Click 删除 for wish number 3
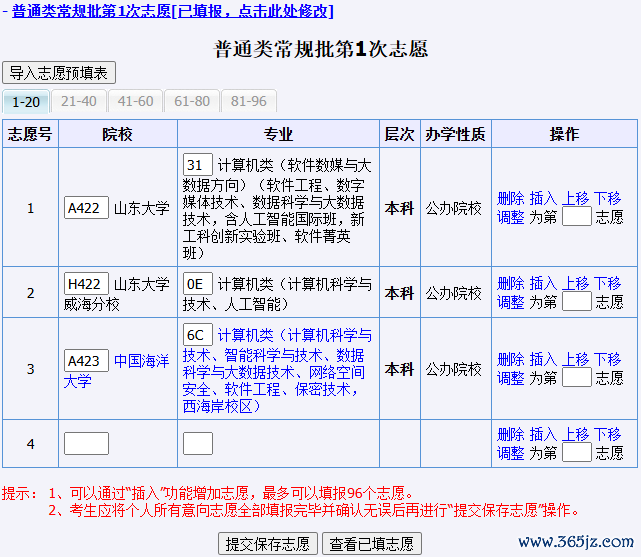 click(x=511, y=359)
